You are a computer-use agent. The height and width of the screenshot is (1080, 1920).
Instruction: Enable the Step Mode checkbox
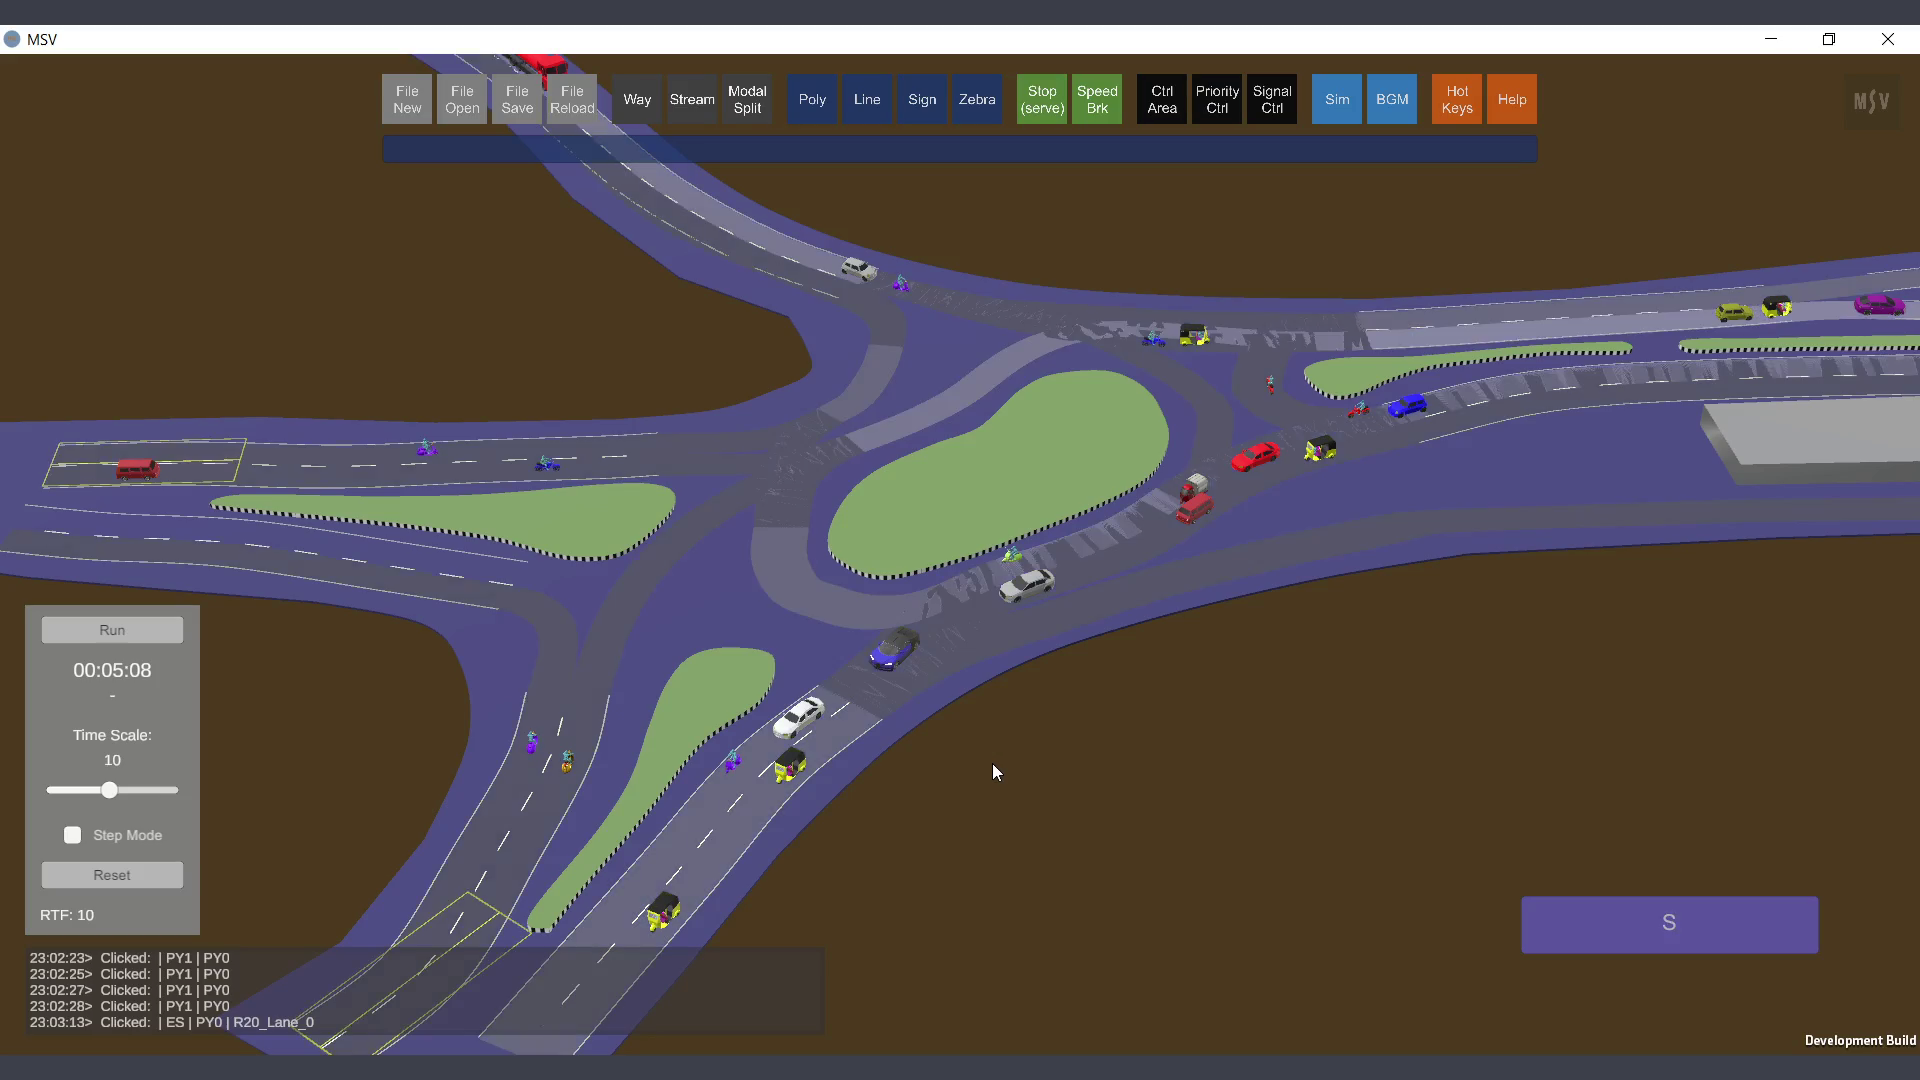pyautogui.click(x=73, y=835)
